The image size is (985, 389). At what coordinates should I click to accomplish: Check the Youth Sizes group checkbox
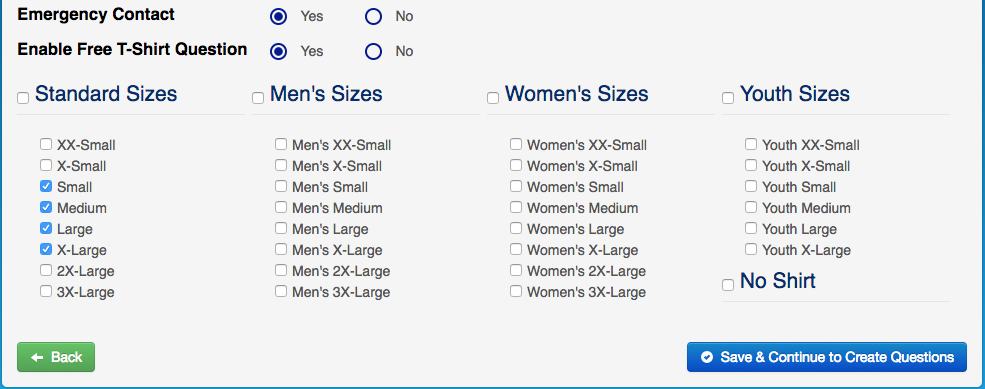pyautogui.click(x=728, y=98)
